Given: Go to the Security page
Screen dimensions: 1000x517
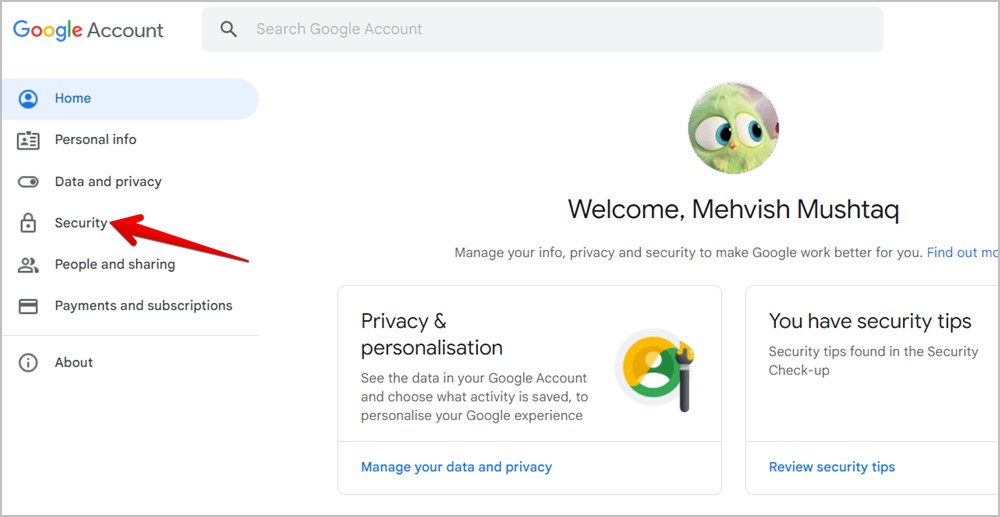Looking at the screenshot, I should (81, 223).
